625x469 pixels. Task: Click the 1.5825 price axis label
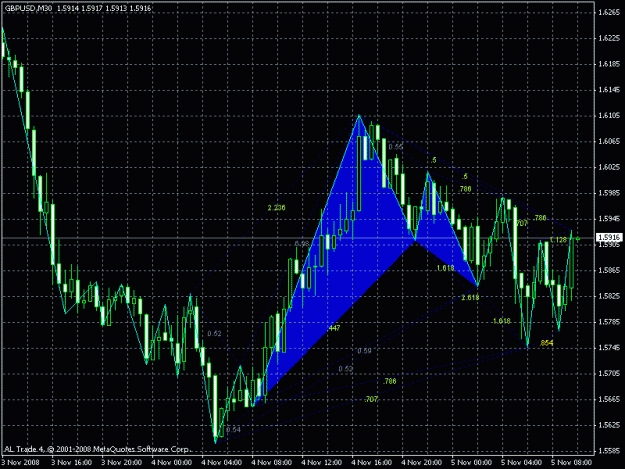tap(609, 296)
